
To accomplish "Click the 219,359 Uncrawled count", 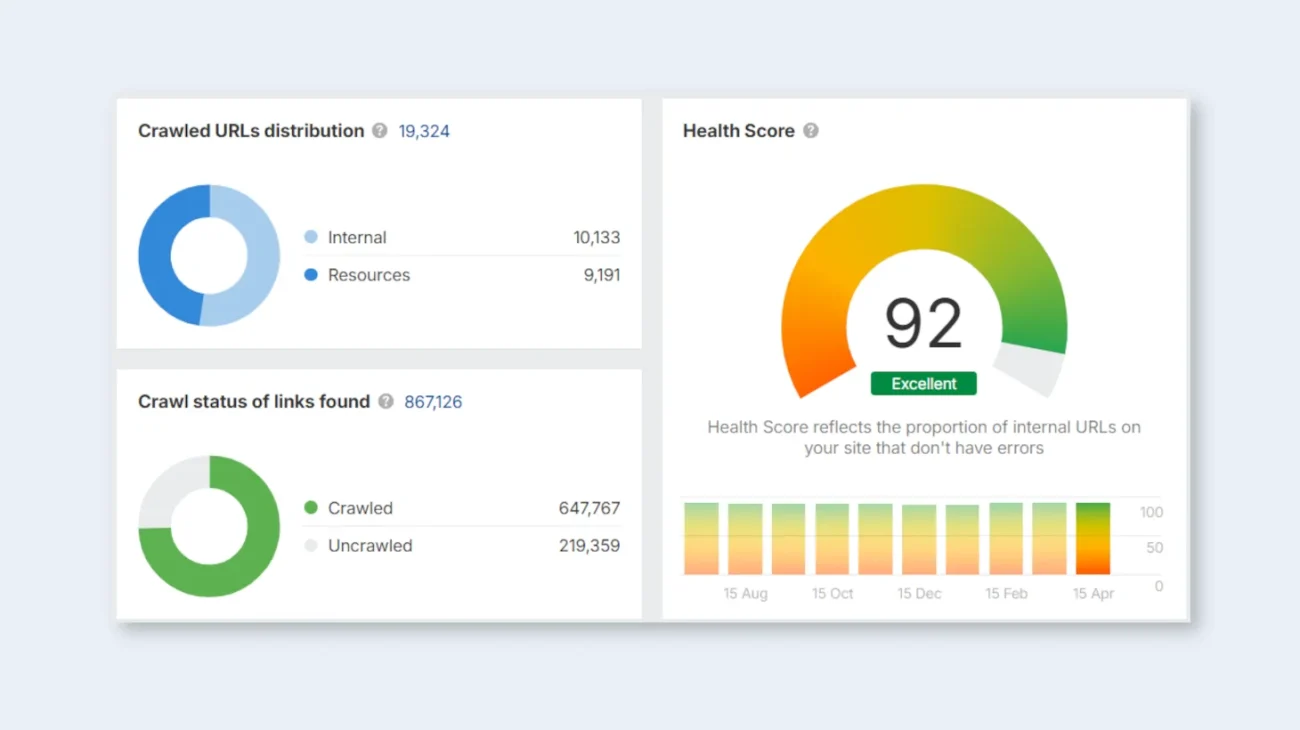I will tap(590, 546).
